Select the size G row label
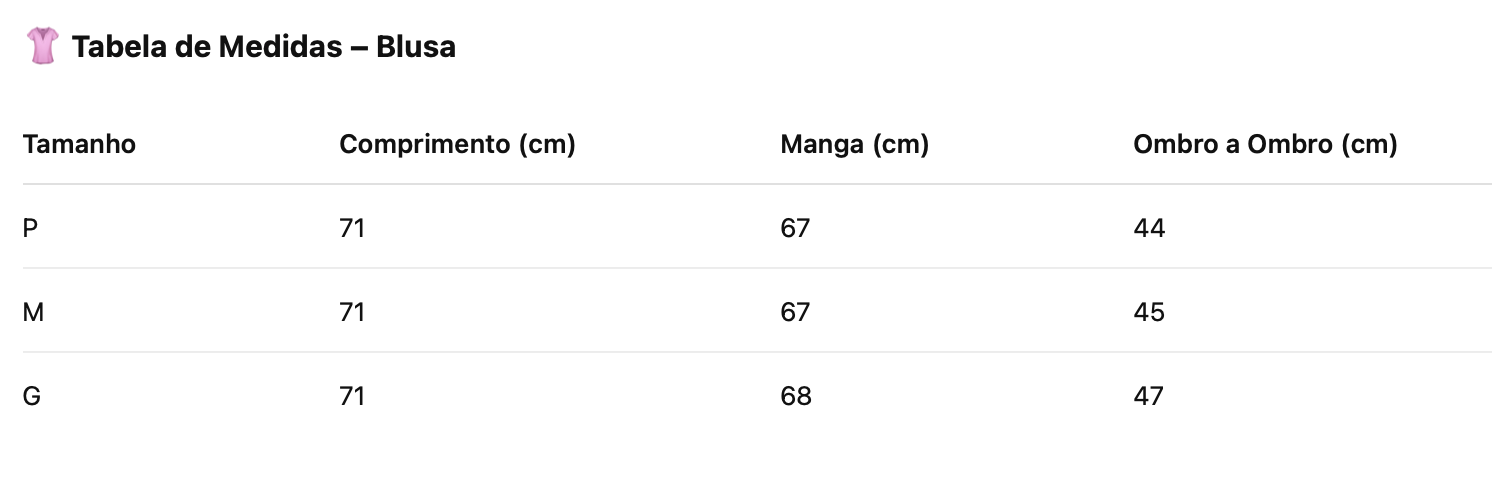This screenshot has height=484, width=1492. click(x=32, y=396)
